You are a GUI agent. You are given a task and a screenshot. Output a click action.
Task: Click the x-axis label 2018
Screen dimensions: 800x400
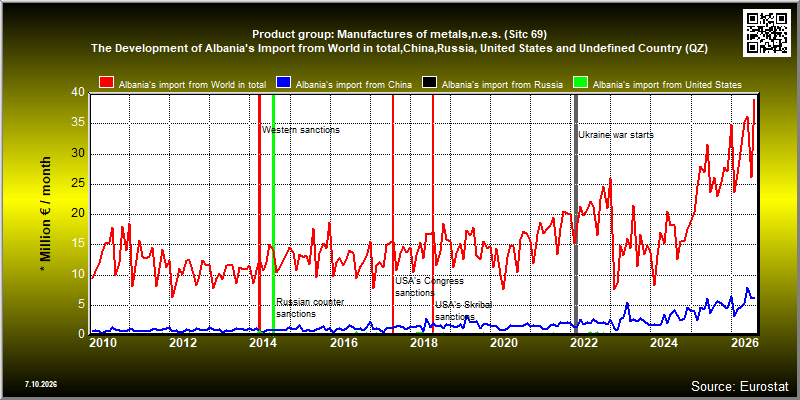423,342
